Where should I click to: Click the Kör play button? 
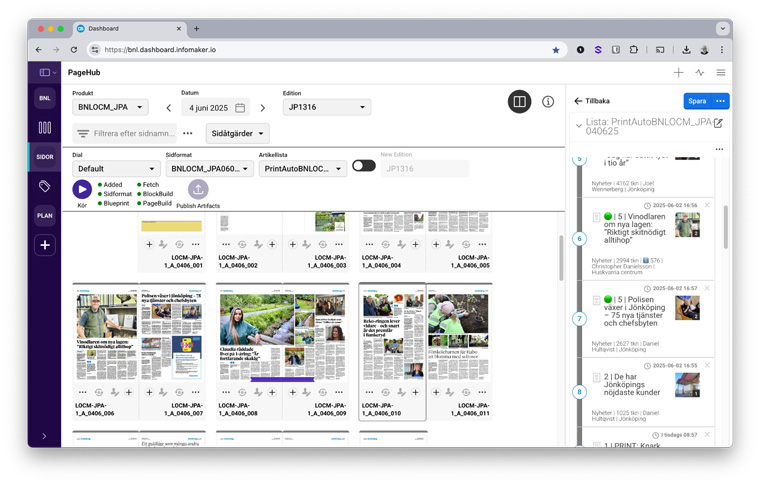(x=82, y=189)
